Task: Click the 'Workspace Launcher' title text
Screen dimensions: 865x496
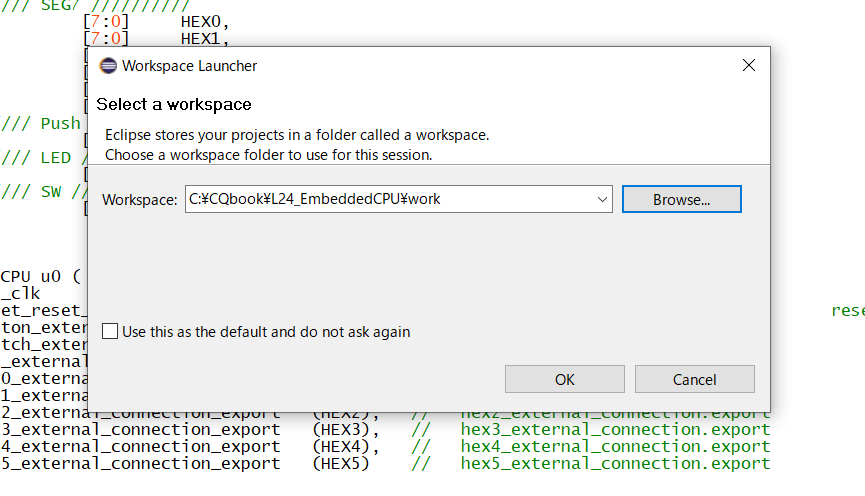Action: (x=189, y=66)
